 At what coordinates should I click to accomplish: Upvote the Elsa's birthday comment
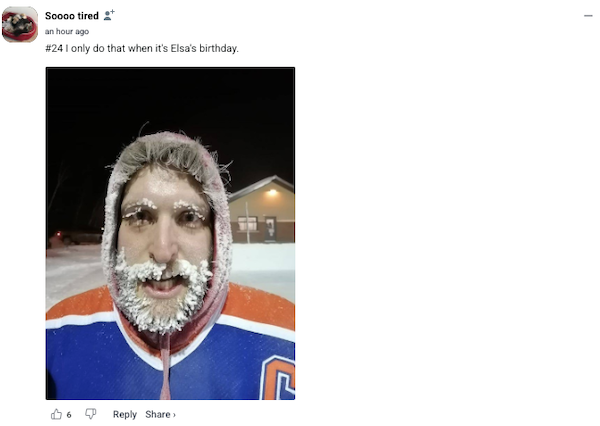pyautogui.click(x=56, y=414)
